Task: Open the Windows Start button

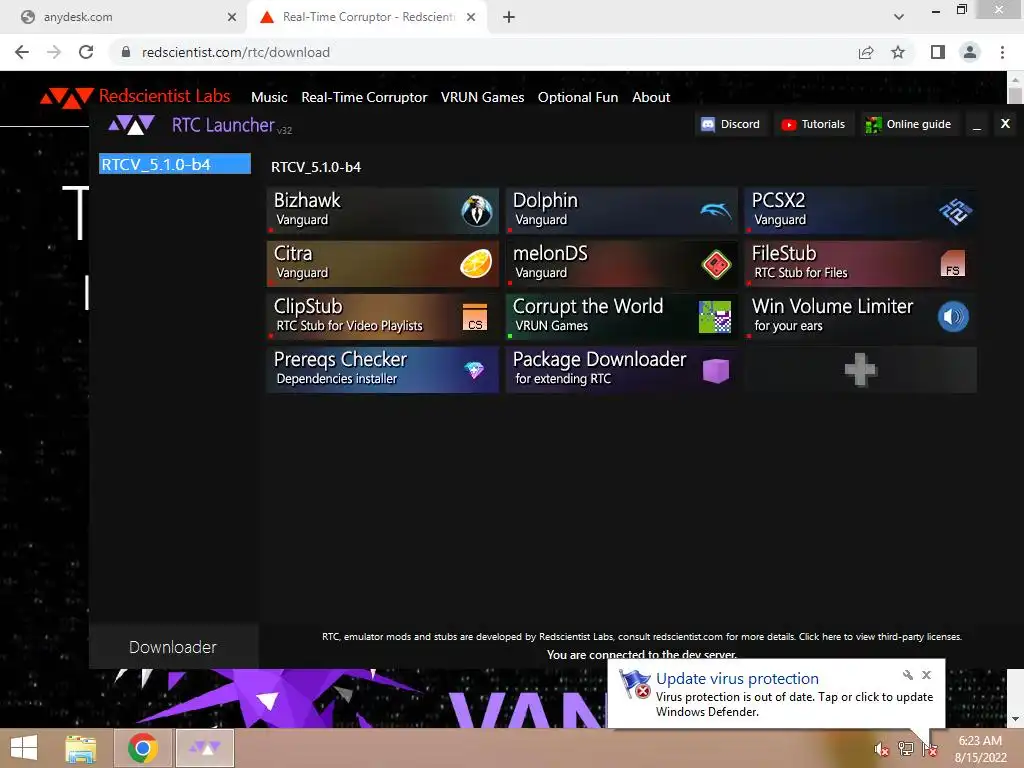Action: [24, 748]
